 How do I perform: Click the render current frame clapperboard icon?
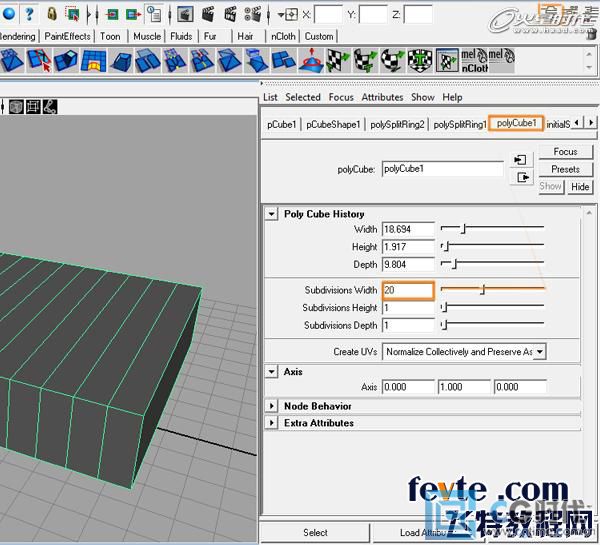[208, 15]
